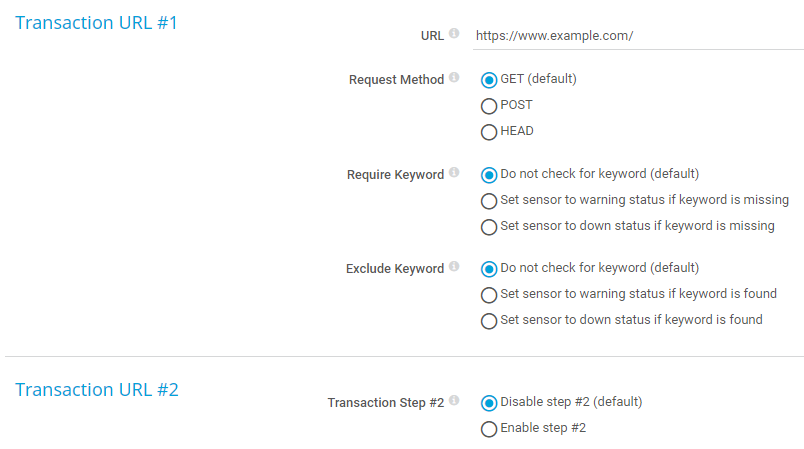Viewport: 804px width, 449px height.
Task: Click the Transaction URL #1 heading
Action: point(96,22)
